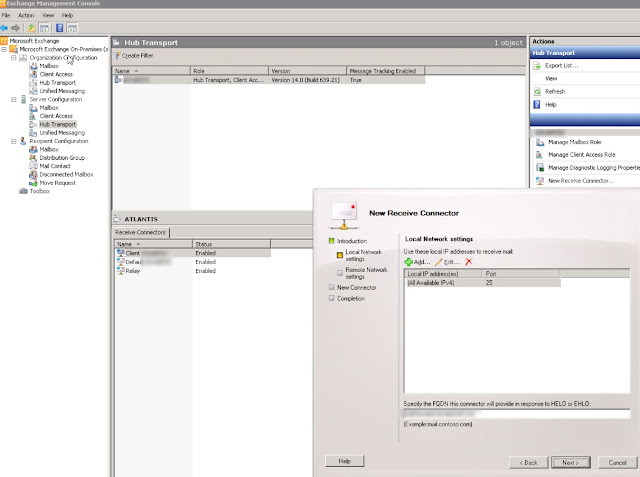This screenshot has width=640, height=477.
Task: Click Manage Client Access Role action
Action: point(581,155)
